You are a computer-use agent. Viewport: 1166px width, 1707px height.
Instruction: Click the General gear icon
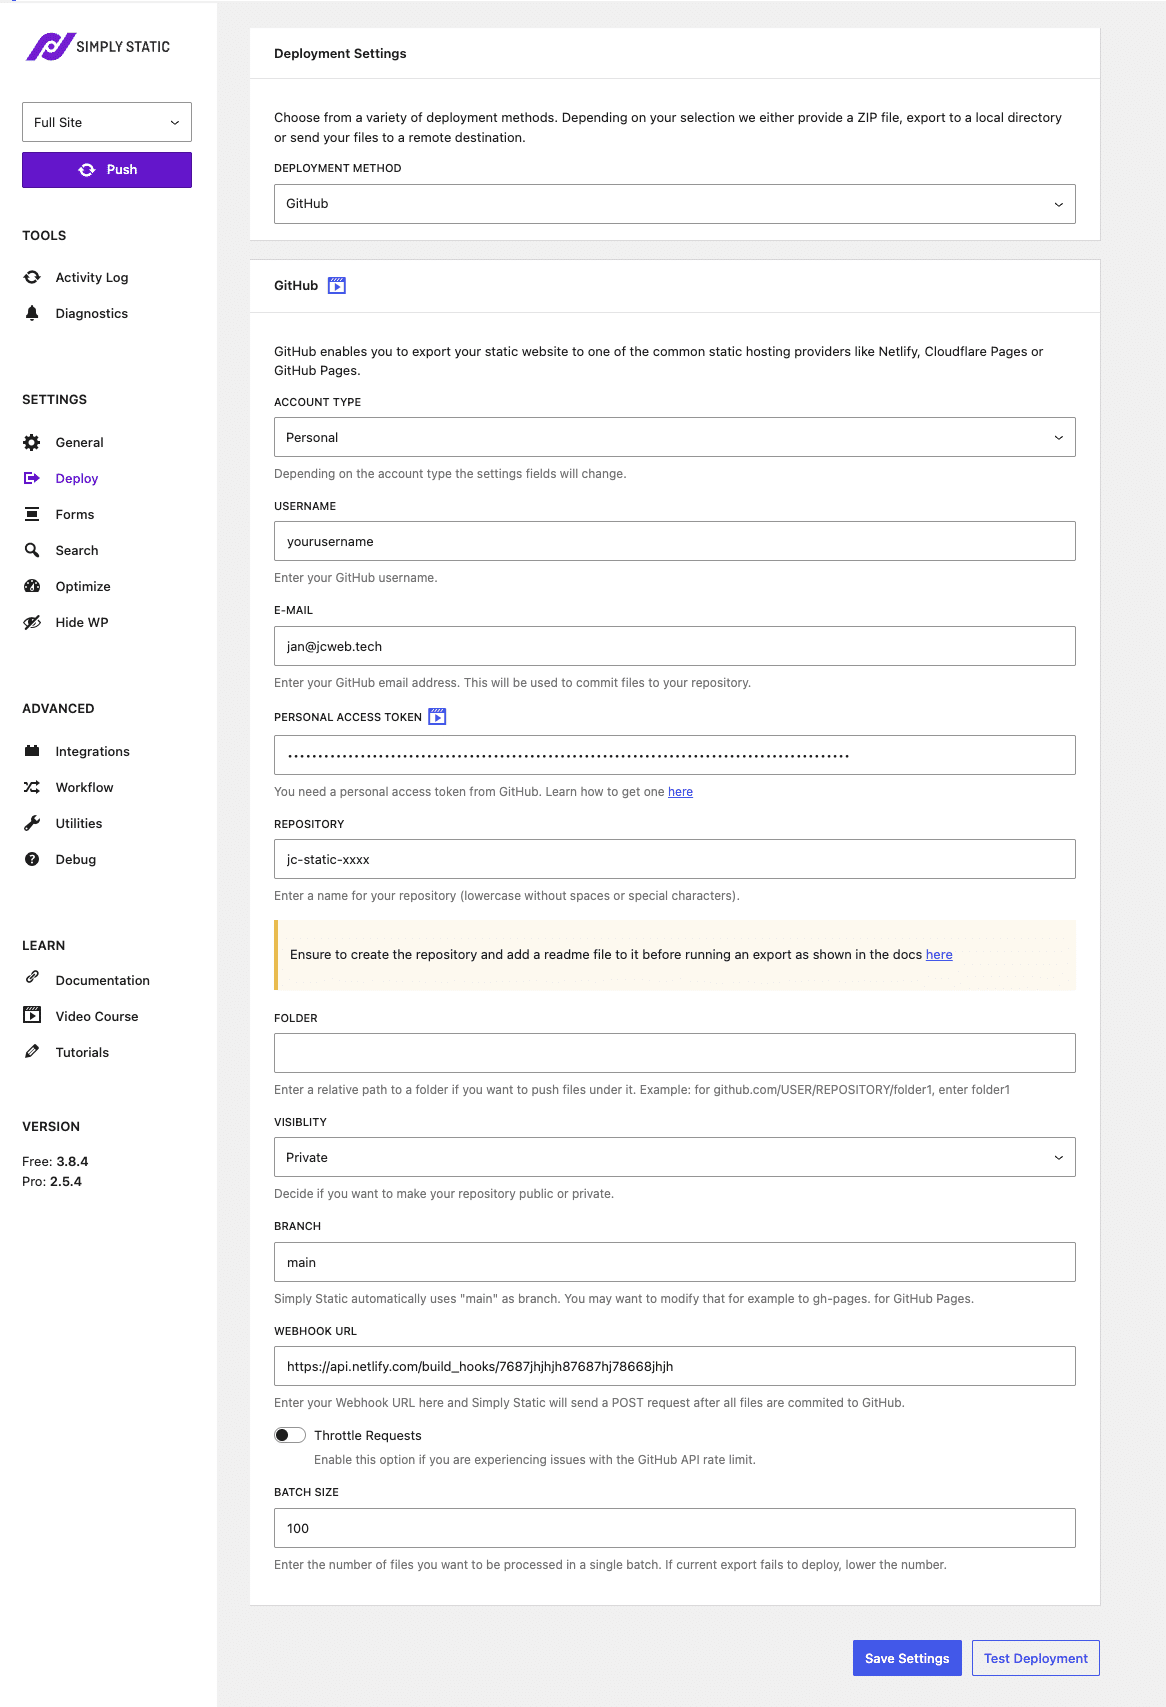(32, 442)
